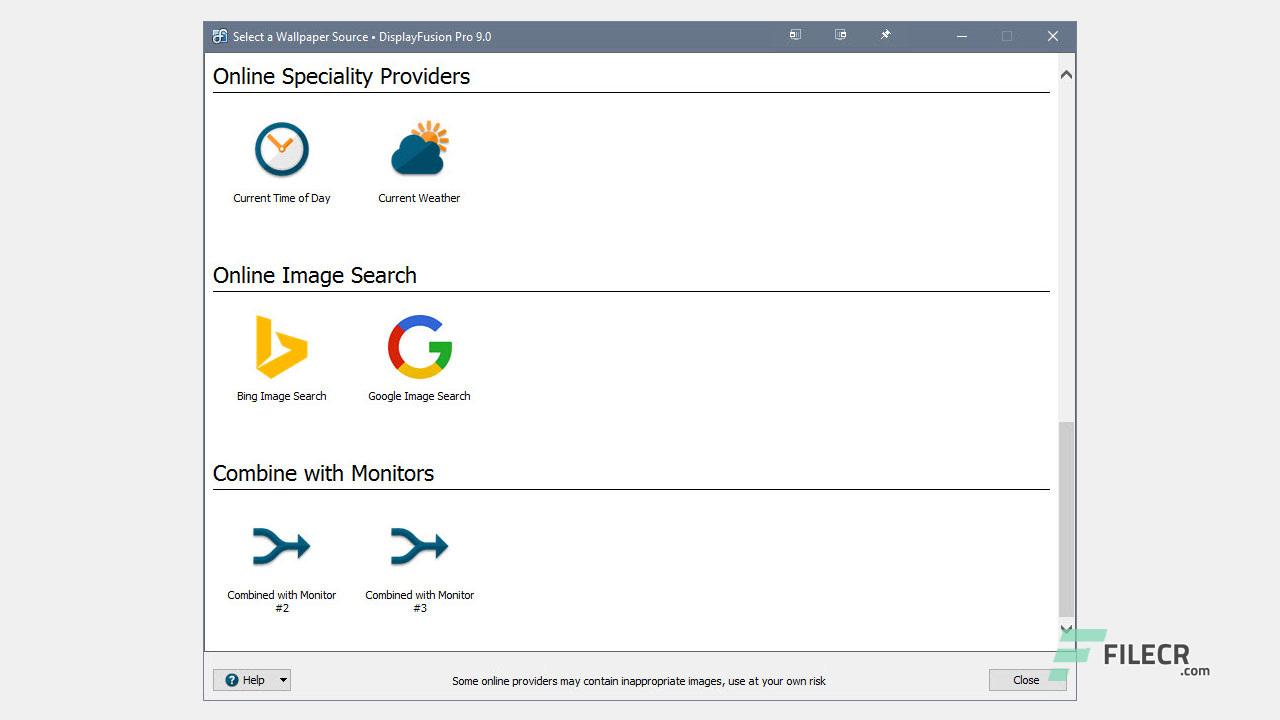Click the Online Speciality Providers heading

click(341, 77)
